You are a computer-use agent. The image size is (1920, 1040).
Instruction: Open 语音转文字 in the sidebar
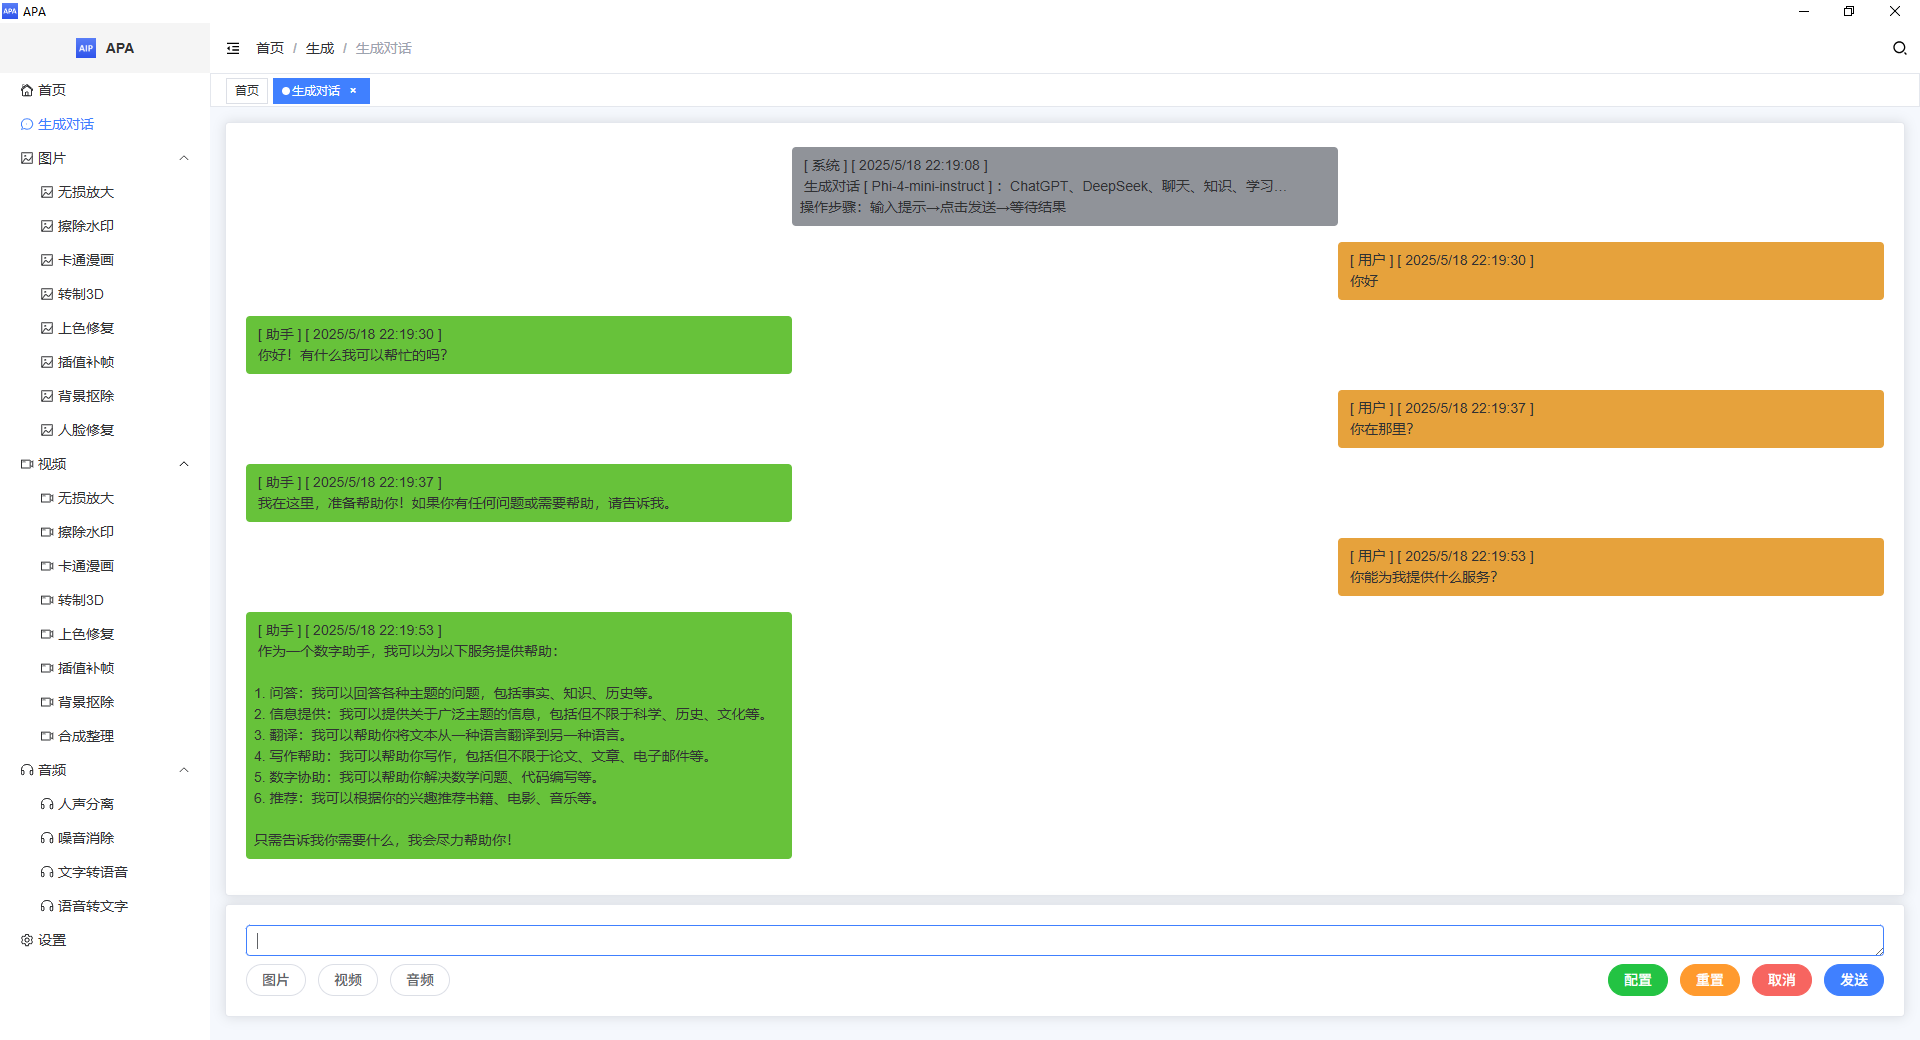pyautogui.click(x=105, y=906)
